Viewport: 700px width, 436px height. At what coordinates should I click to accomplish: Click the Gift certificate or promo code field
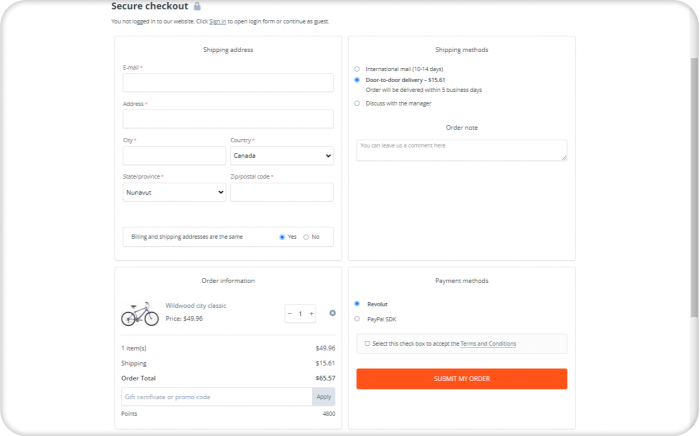click(x=217, y=397)
